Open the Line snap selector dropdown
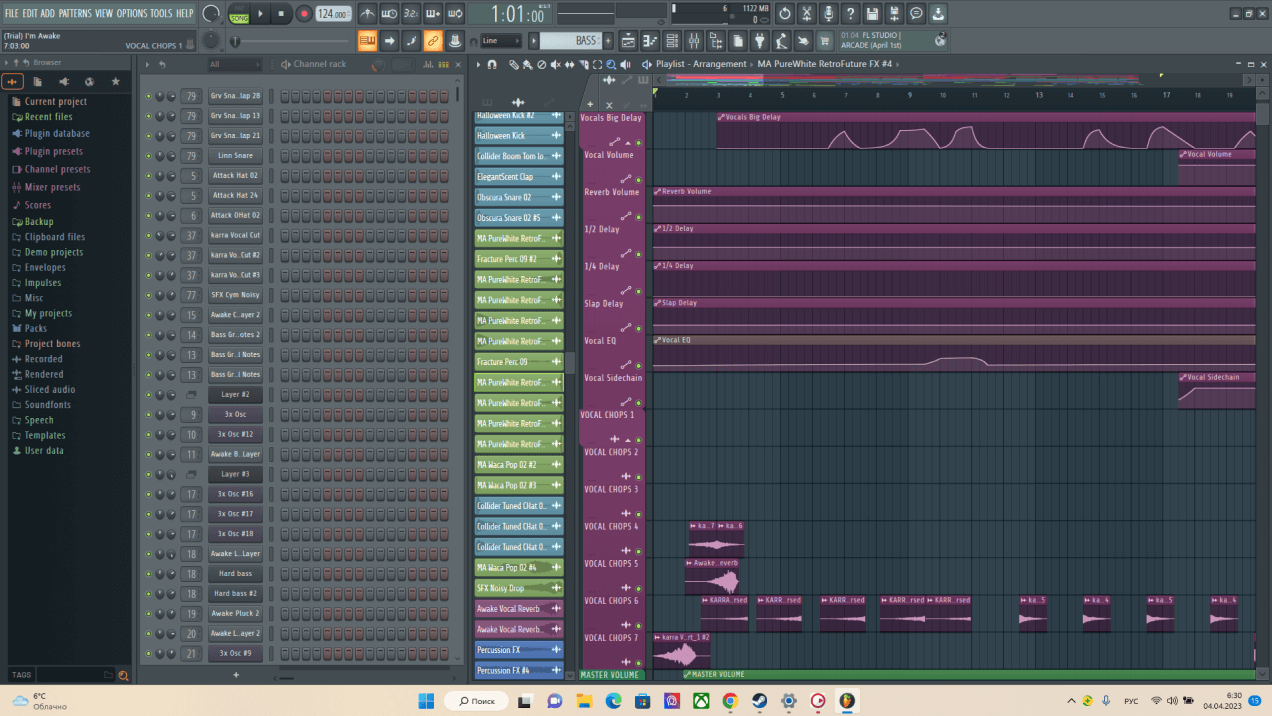This screenshot has height=716, width=1272. coord(501,41)
